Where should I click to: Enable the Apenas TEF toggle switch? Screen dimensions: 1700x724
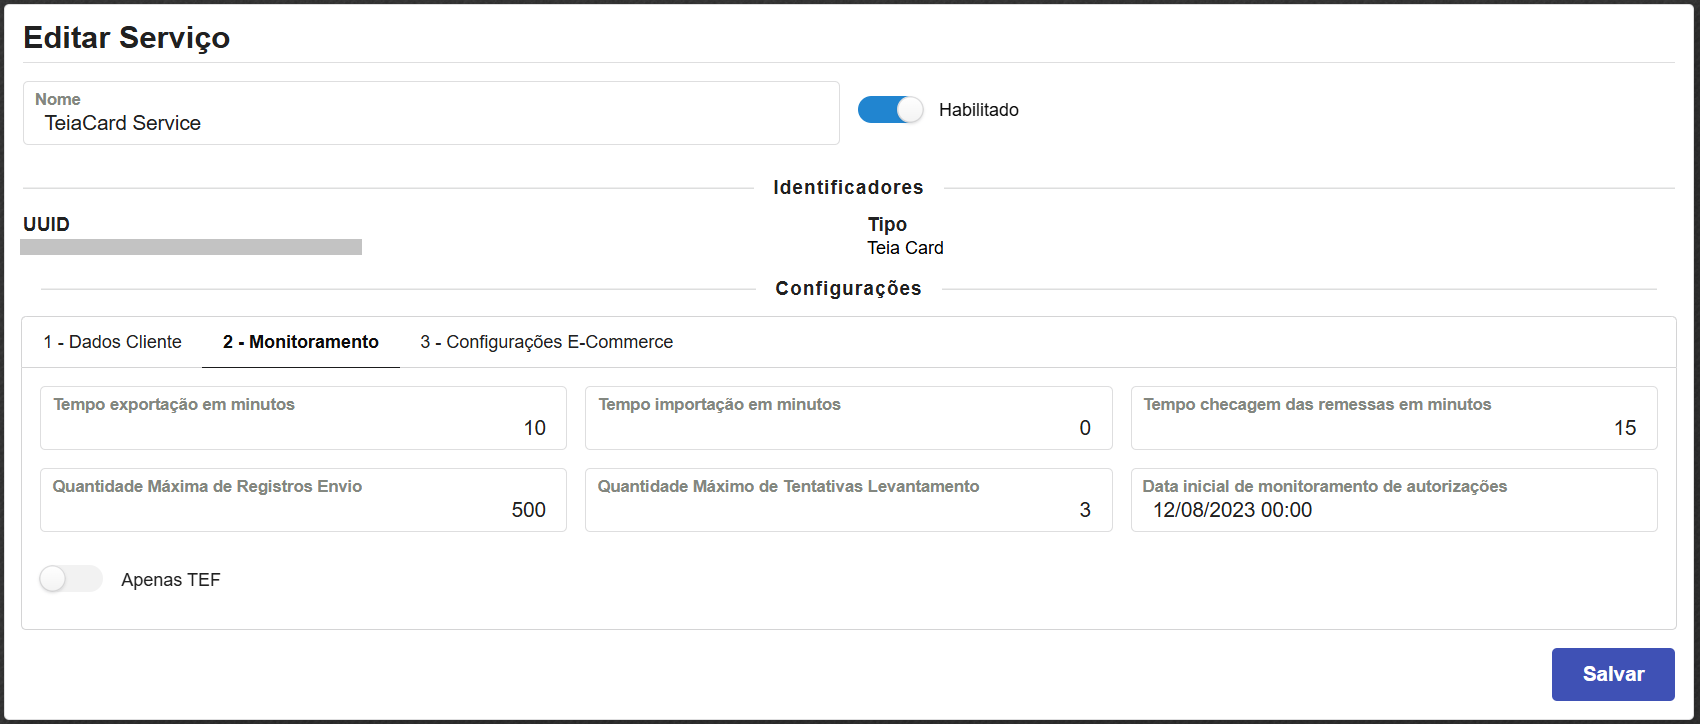point(71,579)
